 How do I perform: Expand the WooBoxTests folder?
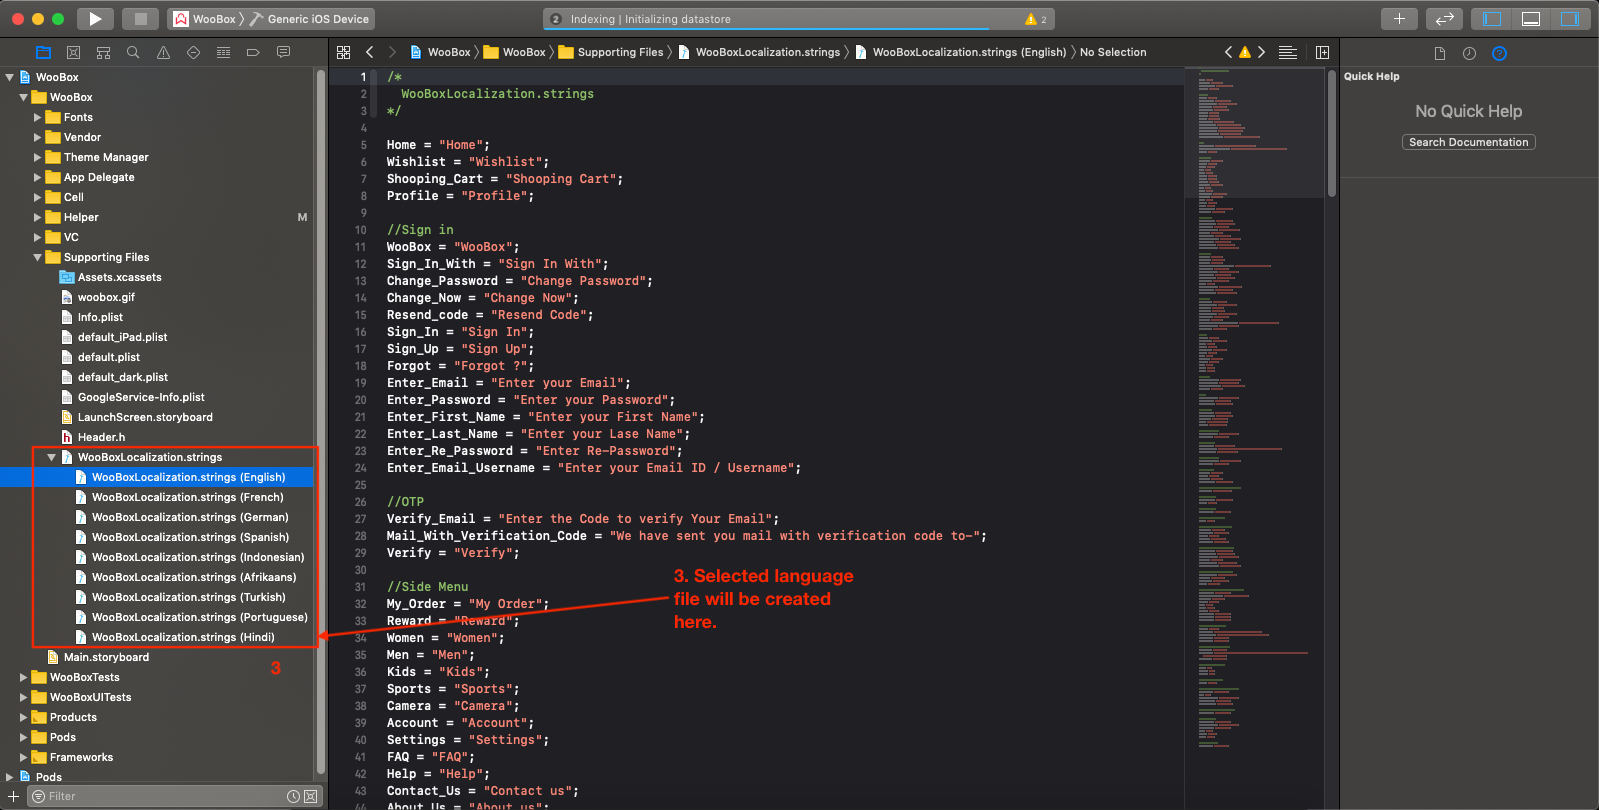coord(23,677)
